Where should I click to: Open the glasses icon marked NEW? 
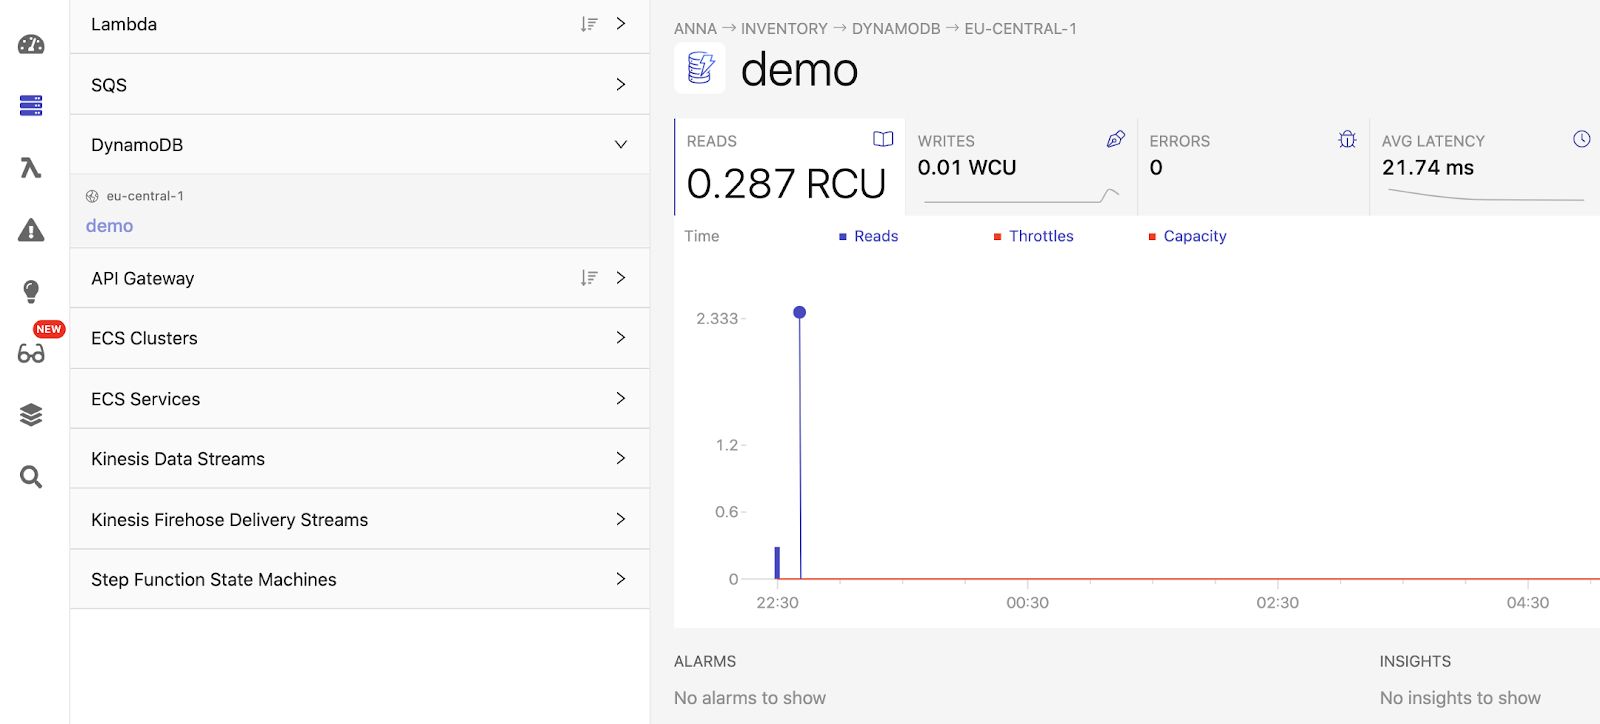point(31,353)
